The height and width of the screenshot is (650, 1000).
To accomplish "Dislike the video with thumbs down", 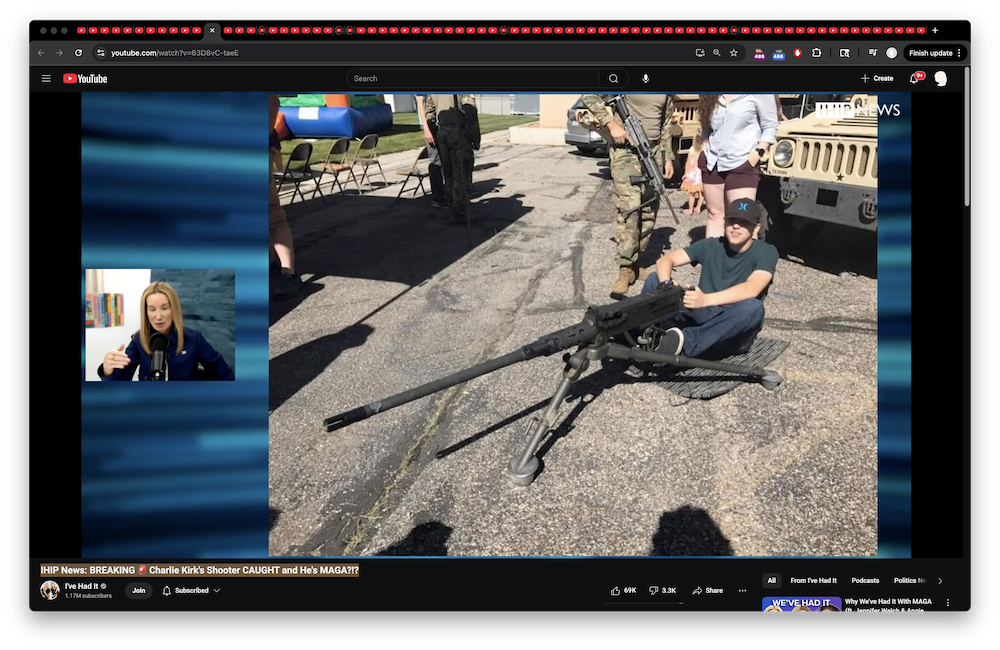I will pos(662,590).
